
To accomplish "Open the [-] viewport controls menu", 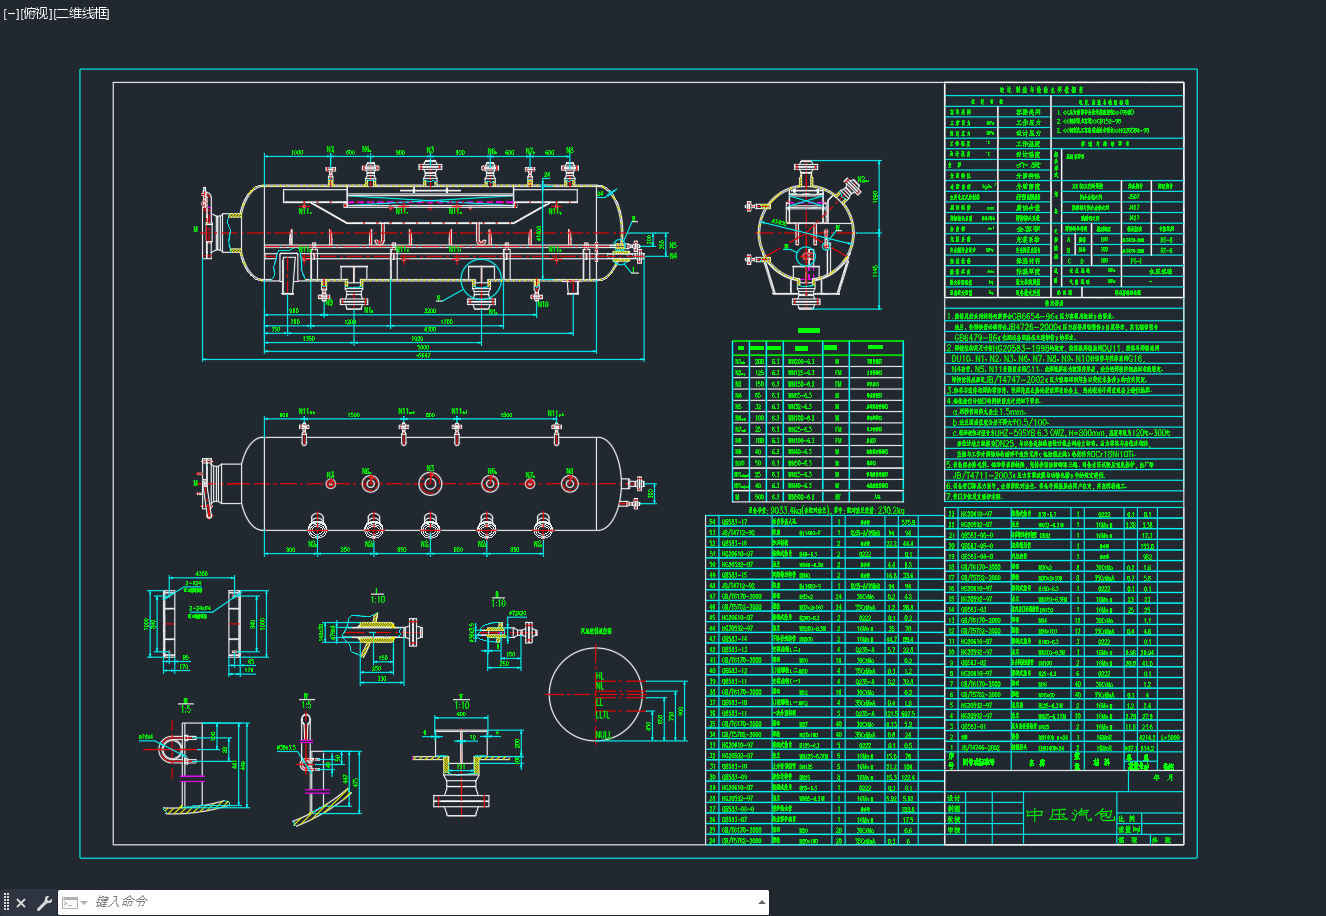I will pyautogui.click(x=11, y=13).
